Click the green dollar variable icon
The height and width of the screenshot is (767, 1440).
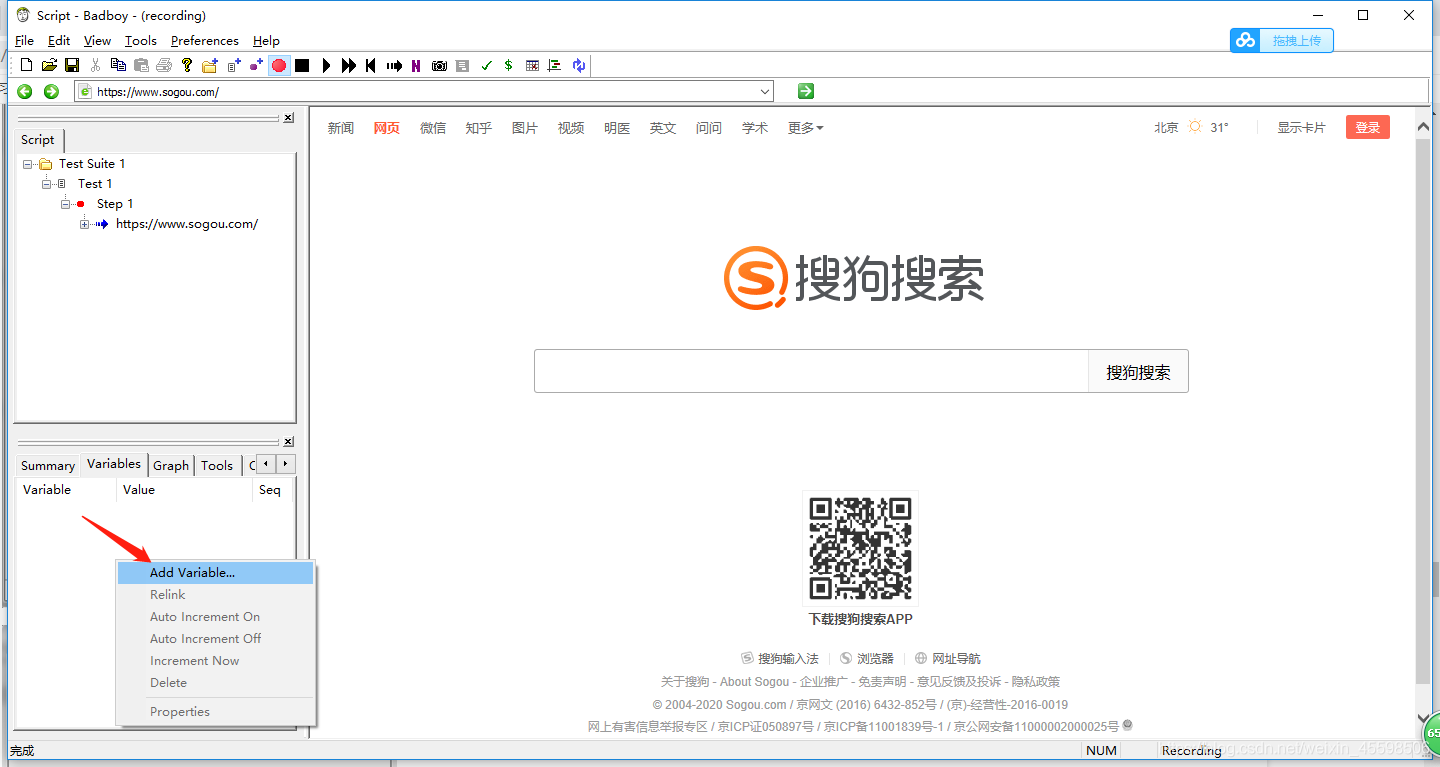click(x=508, y=65)
